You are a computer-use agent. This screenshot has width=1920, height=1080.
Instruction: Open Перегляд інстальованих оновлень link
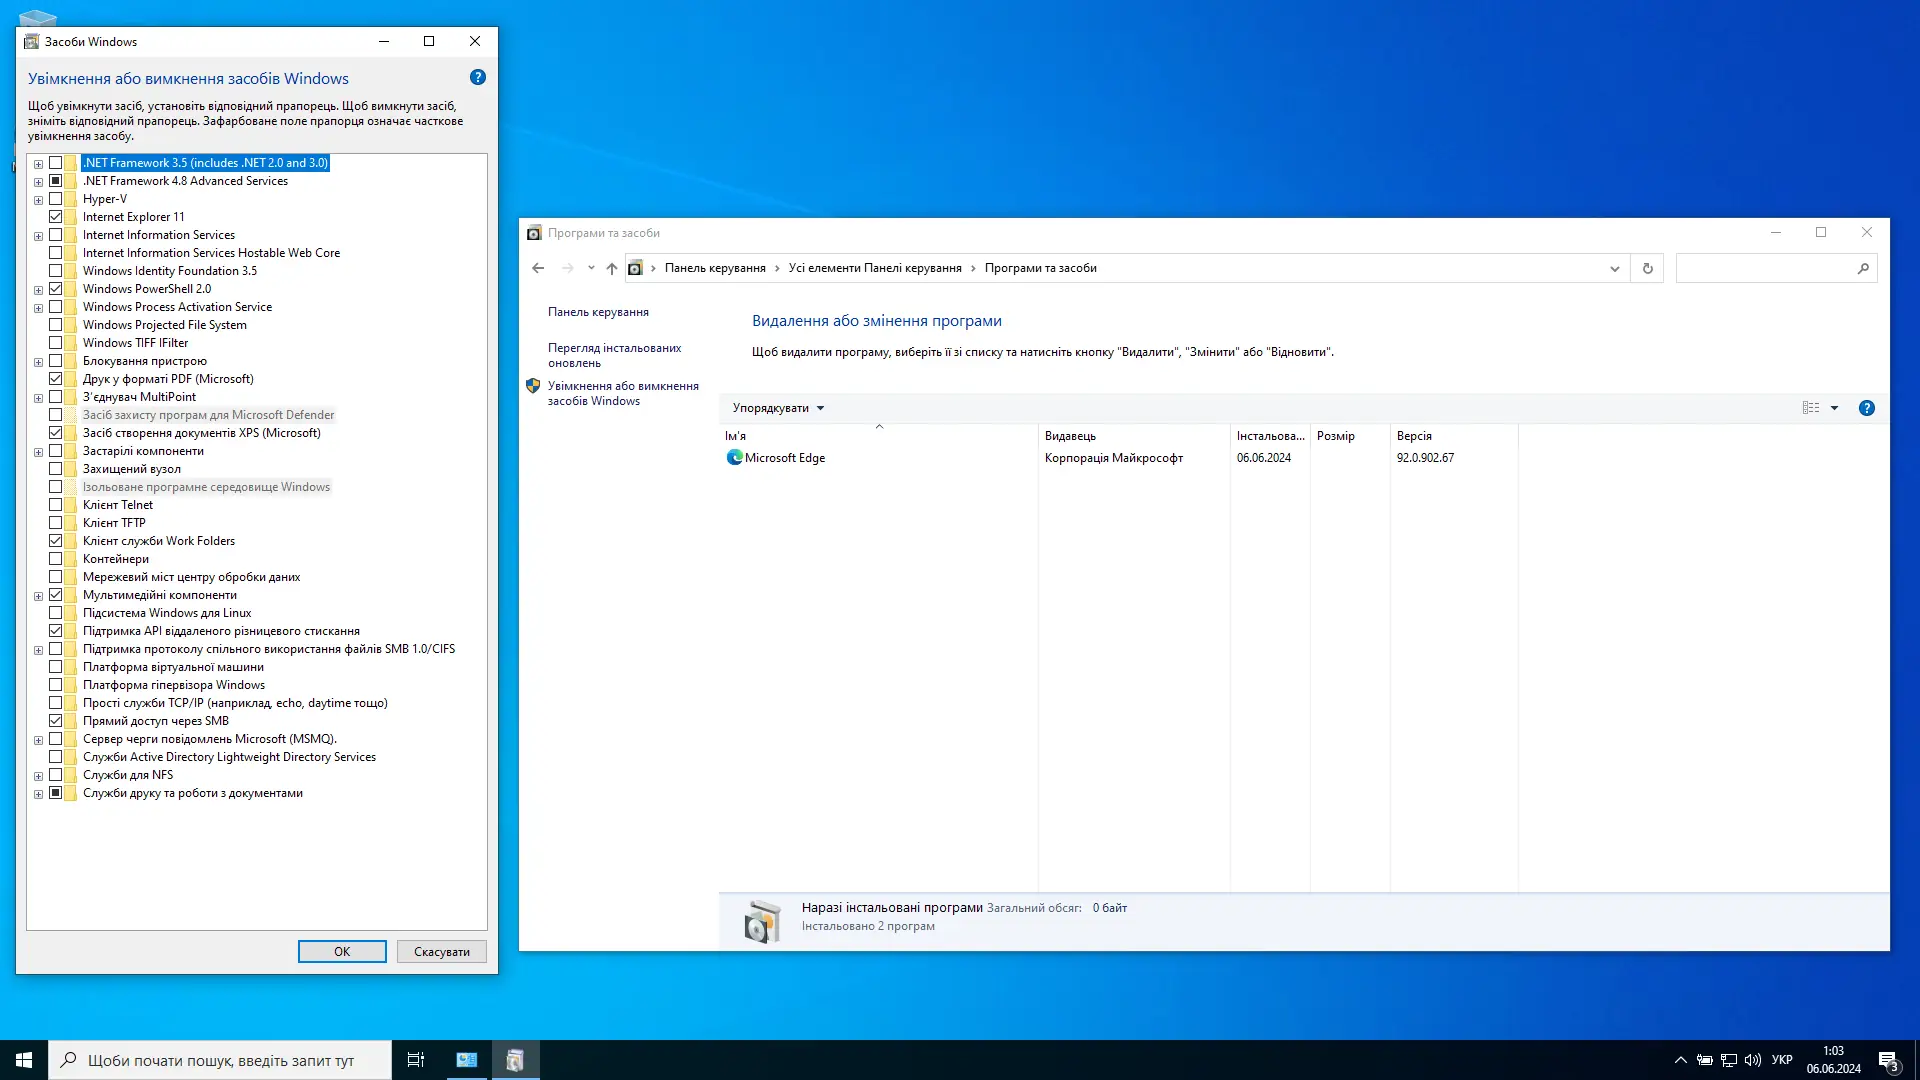[614, 355]
